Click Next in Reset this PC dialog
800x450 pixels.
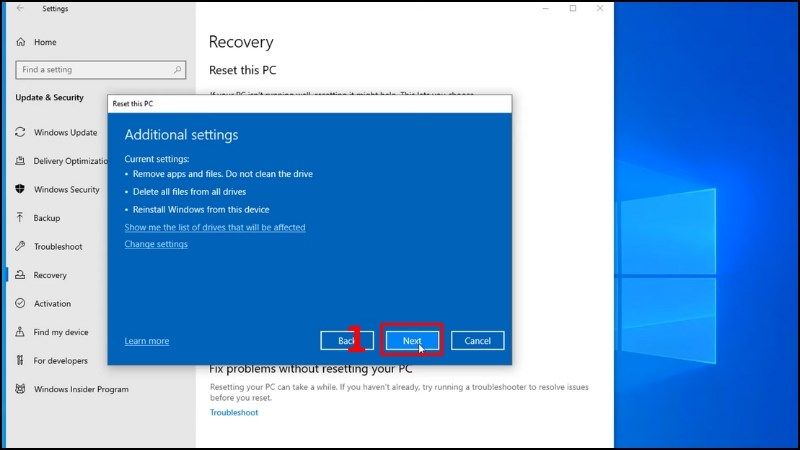412,340
